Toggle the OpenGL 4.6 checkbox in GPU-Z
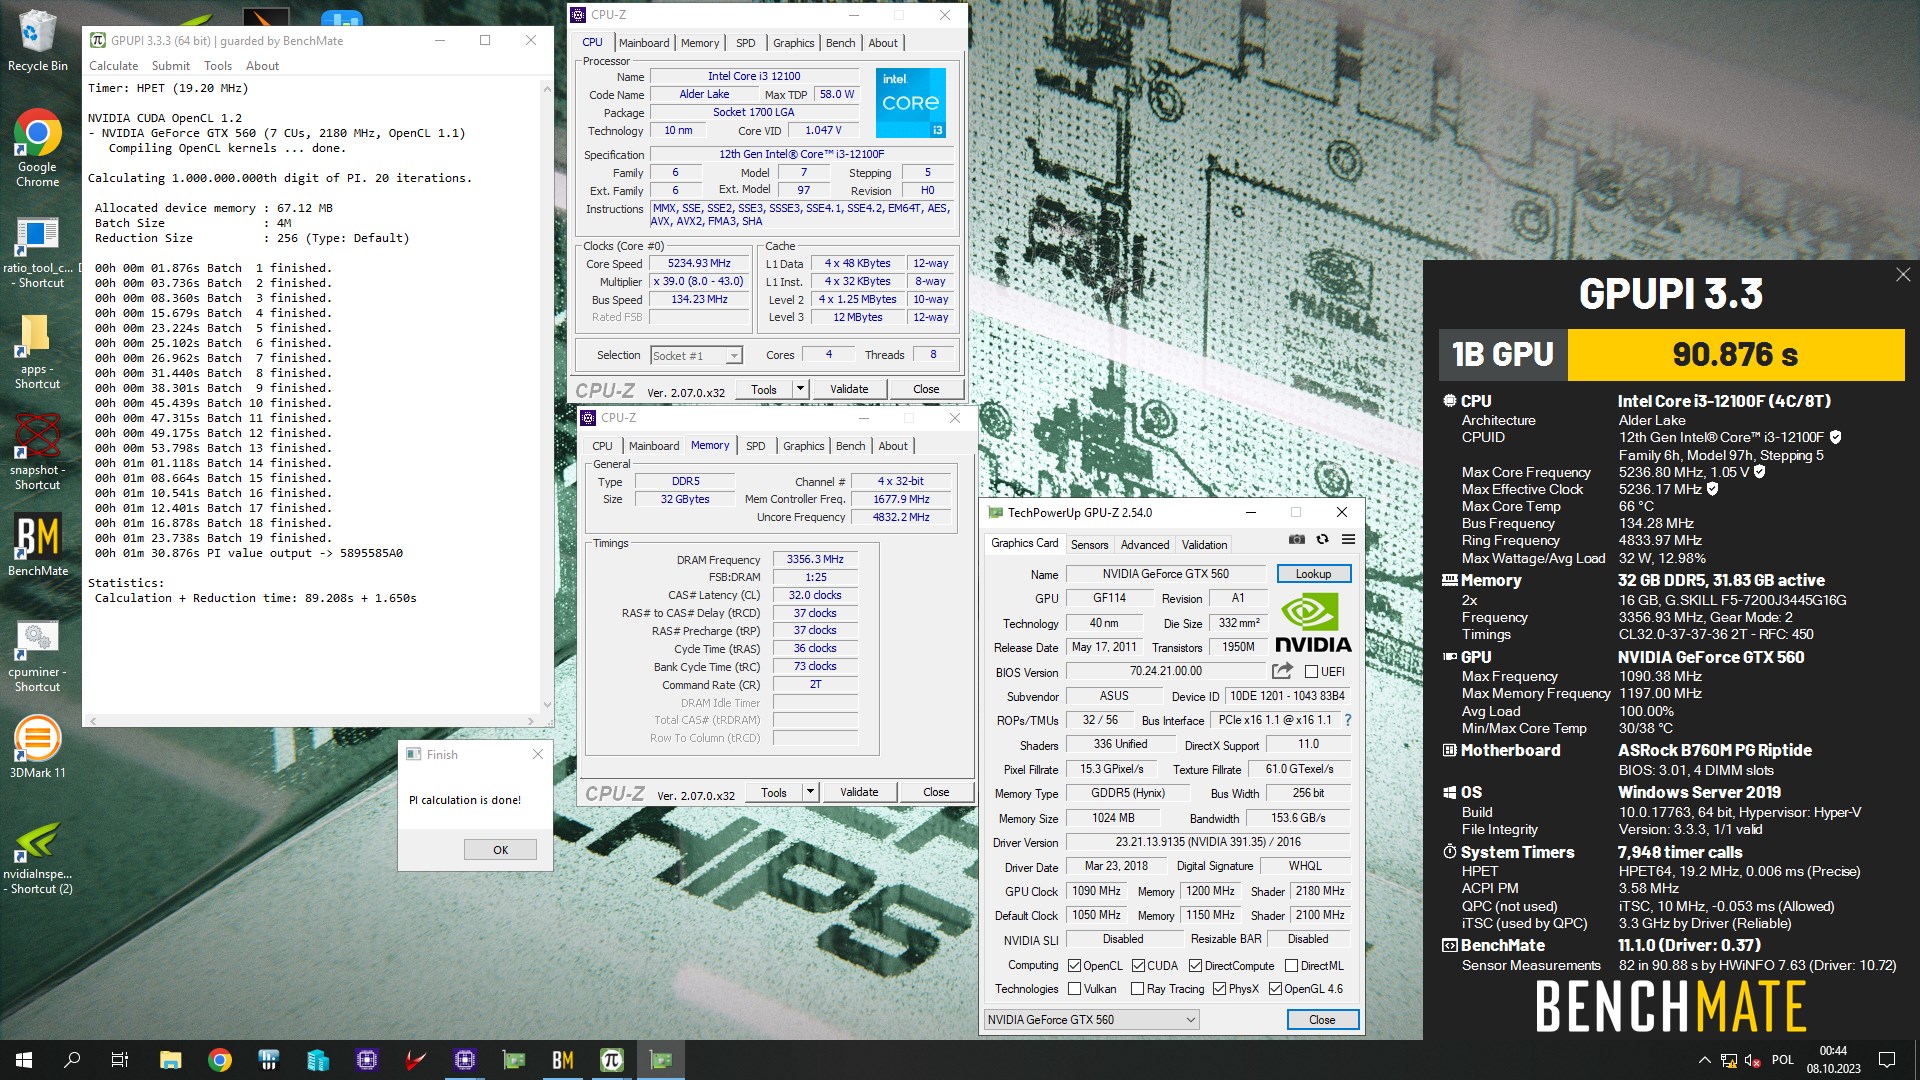Image resolution: width=1920 pixels, height=1080 pixels. pos(1275,989)
